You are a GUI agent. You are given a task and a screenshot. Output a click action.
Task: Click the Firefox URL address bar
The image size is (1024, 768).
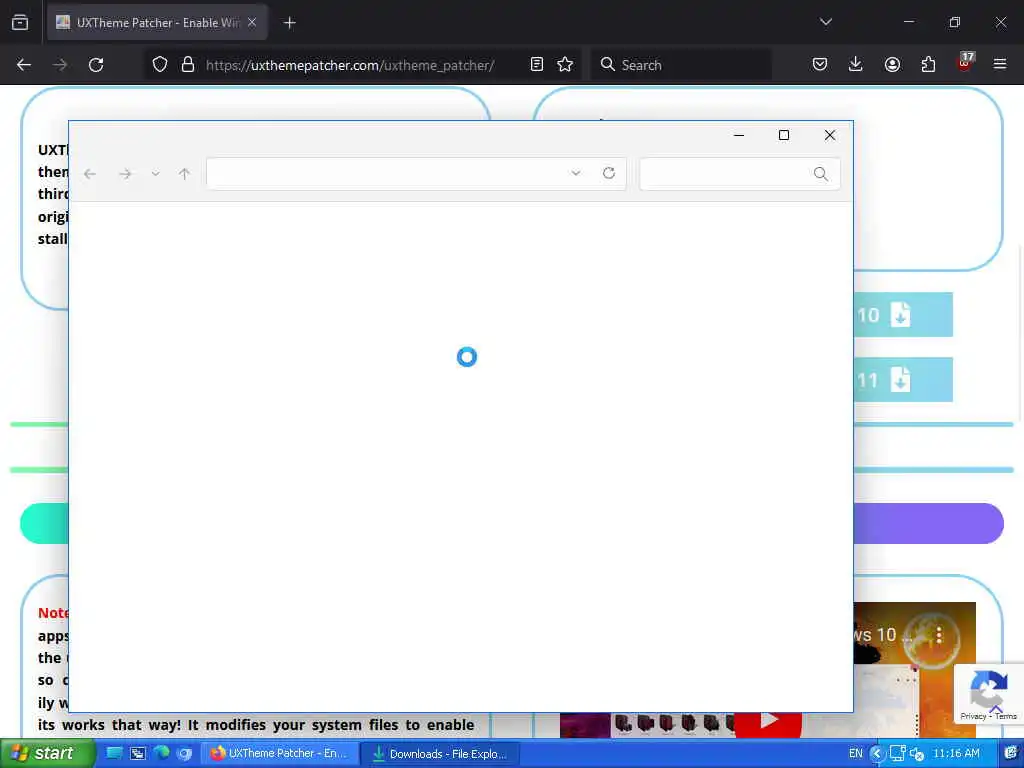pos(350,65)
